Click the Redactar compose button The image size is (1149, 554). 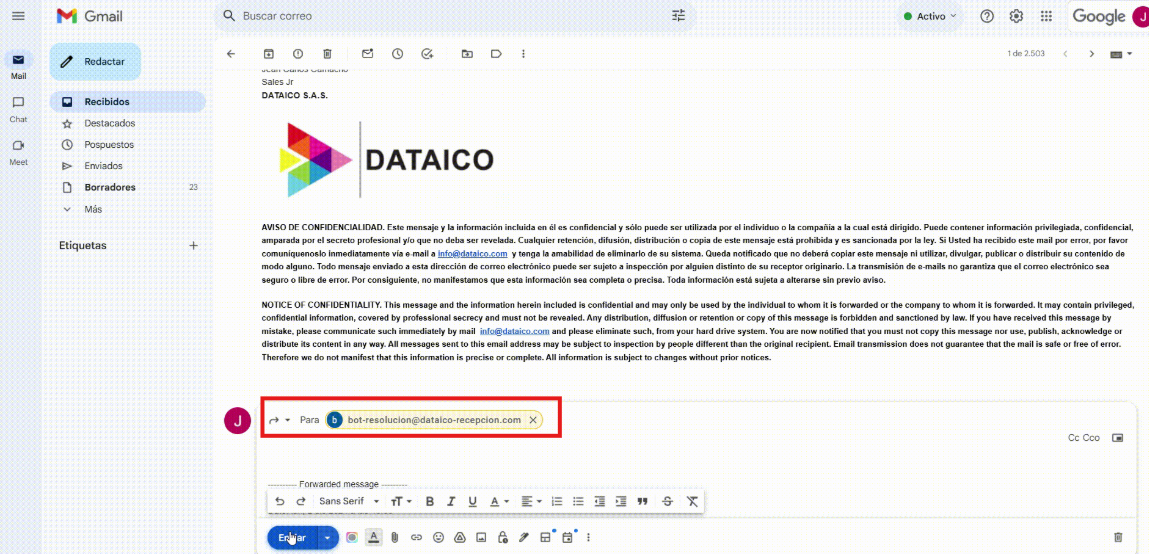(x=95, y=62)
